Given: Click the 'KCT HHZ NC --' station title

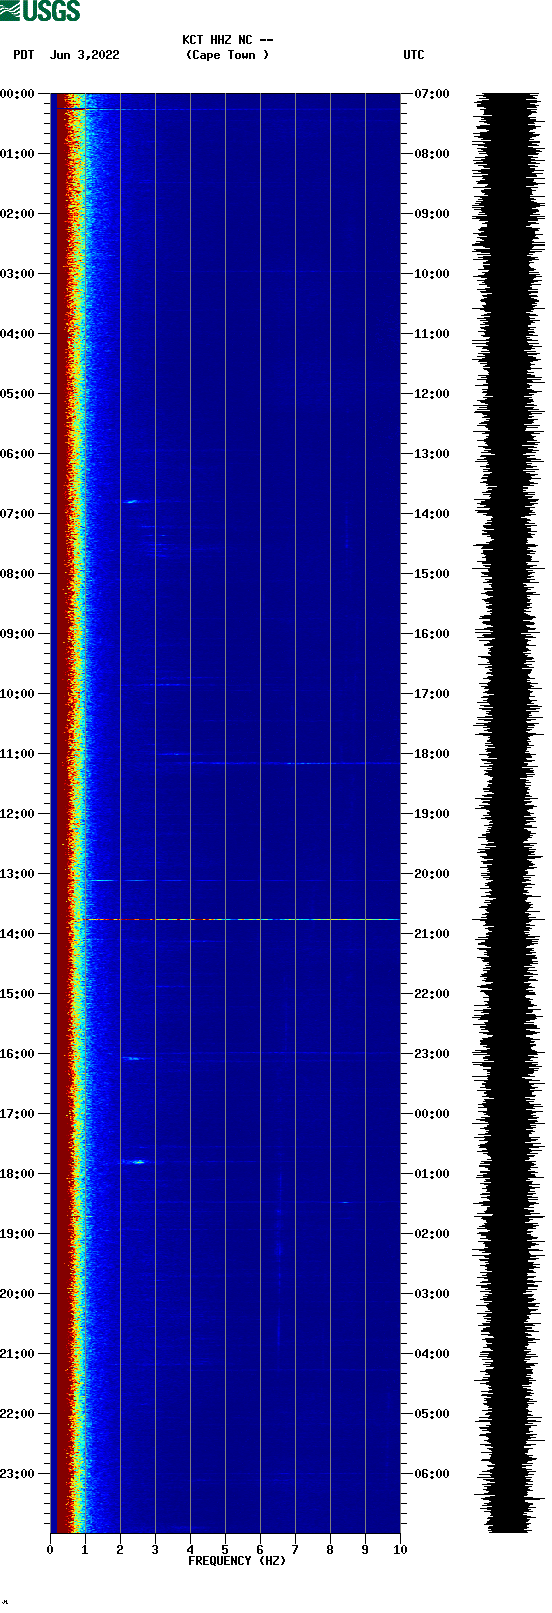Looking at the screenshot, I should (x=228, y=40).
